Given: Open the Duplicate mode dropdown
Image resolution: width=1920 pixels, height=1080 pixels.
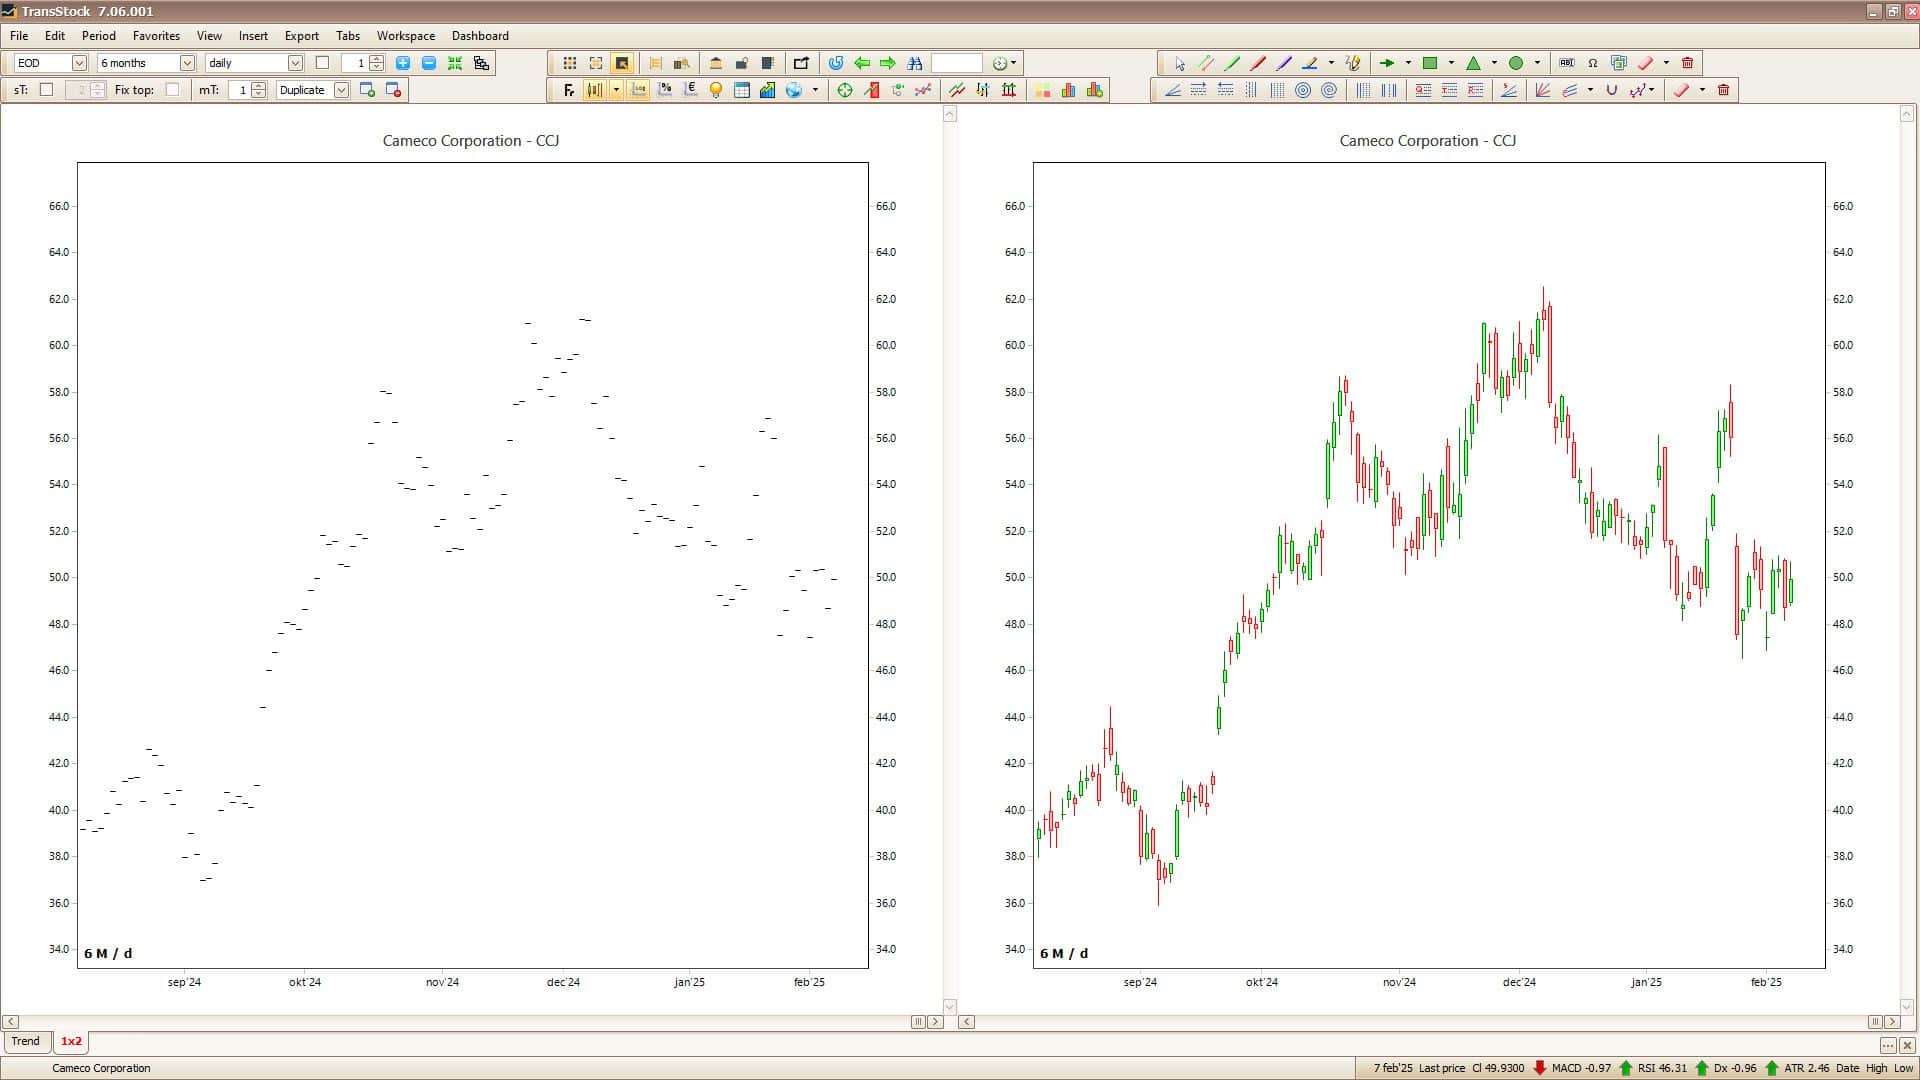Looking at the screenshot, I should 341,90.
